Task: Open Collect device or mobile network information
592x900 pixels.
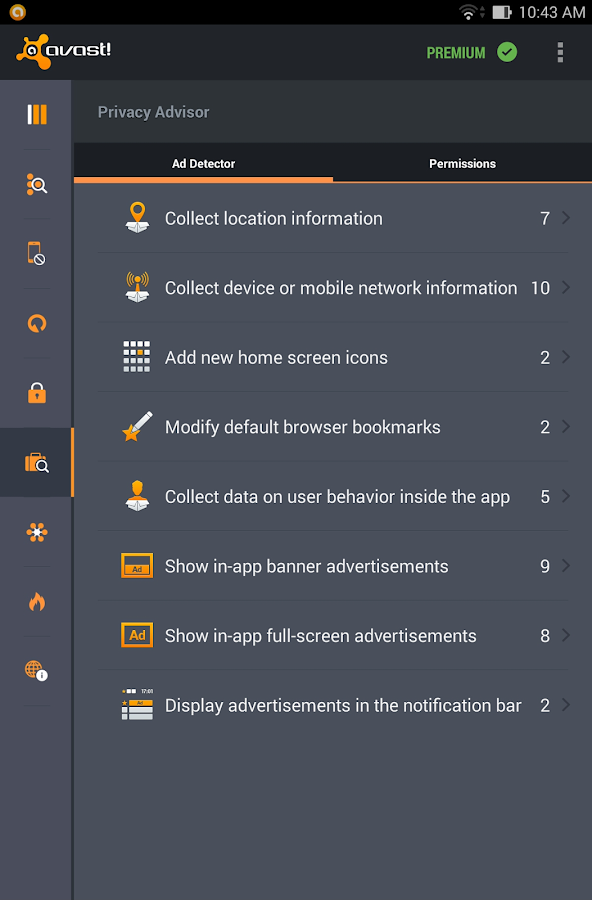Action: (x=333, y=288)
